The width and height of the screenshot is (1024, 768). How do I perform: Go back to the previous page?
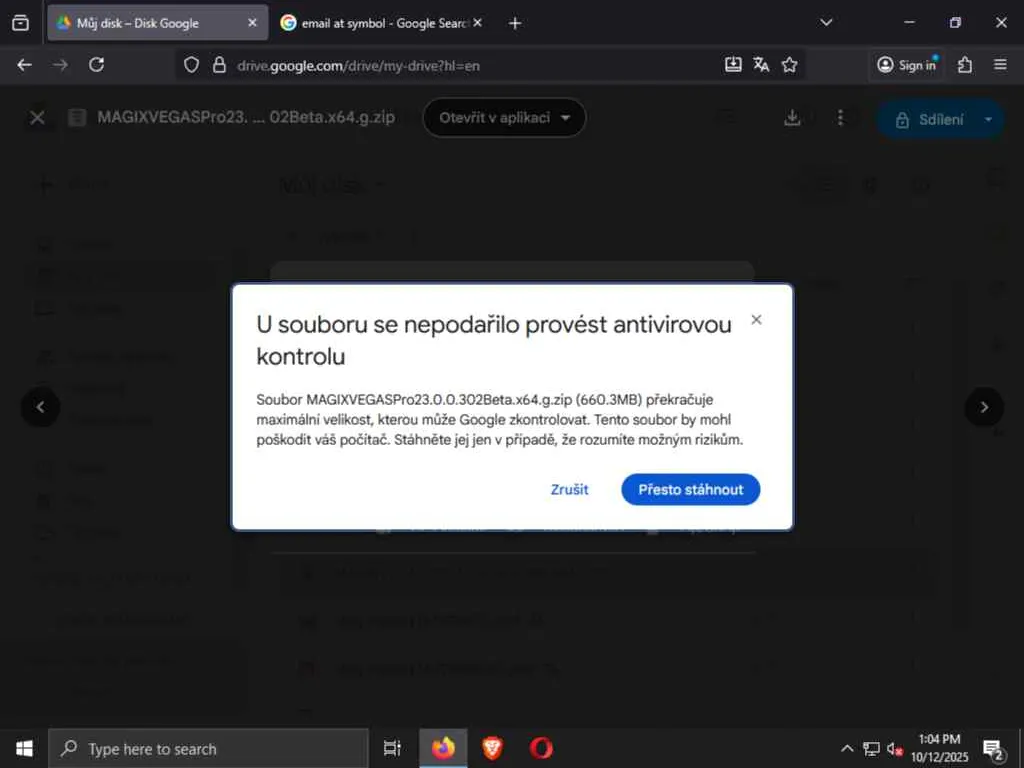pos(24,65)
